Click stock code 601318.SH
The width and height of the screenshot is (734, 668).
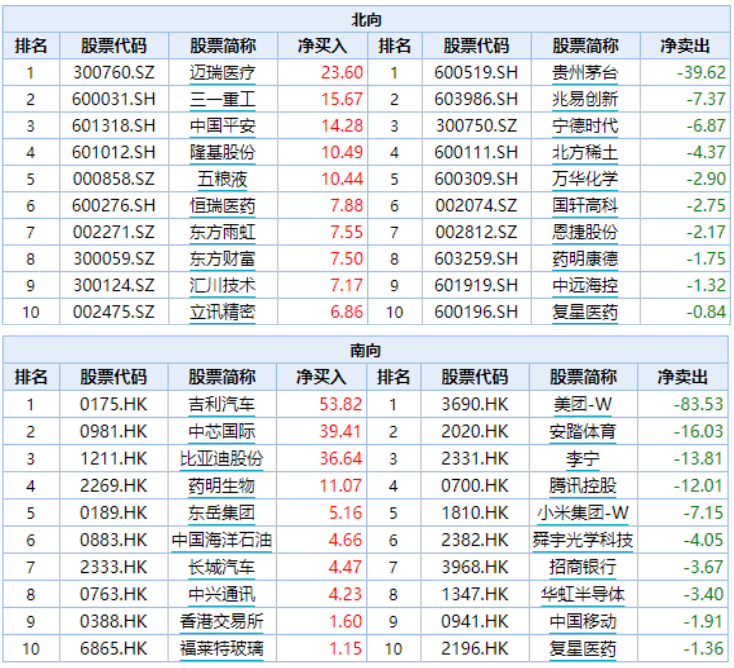(x=114, y=126)
